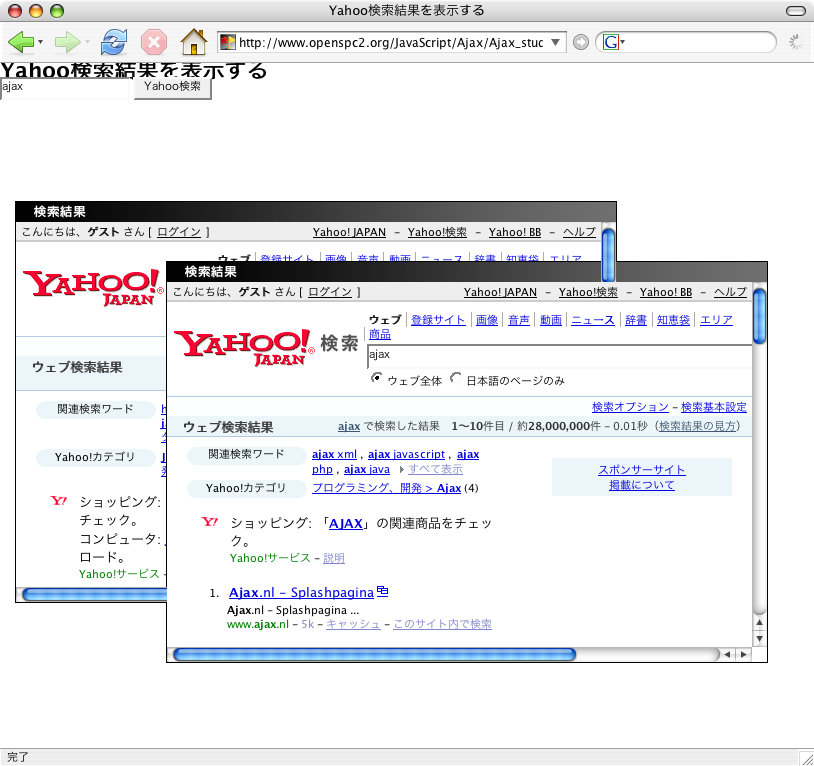Viewport: 814px width, 766px height.
Task: Switch to the 音声 search tab
Action: pos(519,320)
